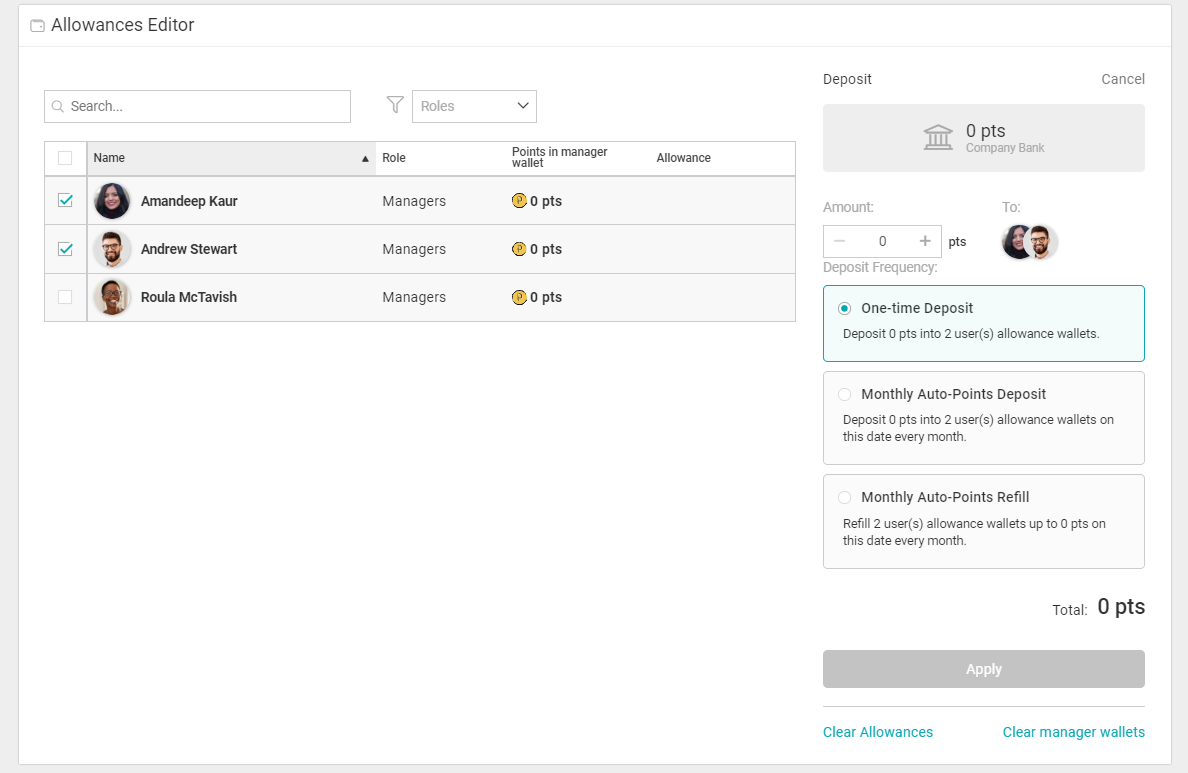The height and width of the screenshot is (773, 1188).
Task: Click Roula McTavish's profile picture
Action: click(112, 297)
